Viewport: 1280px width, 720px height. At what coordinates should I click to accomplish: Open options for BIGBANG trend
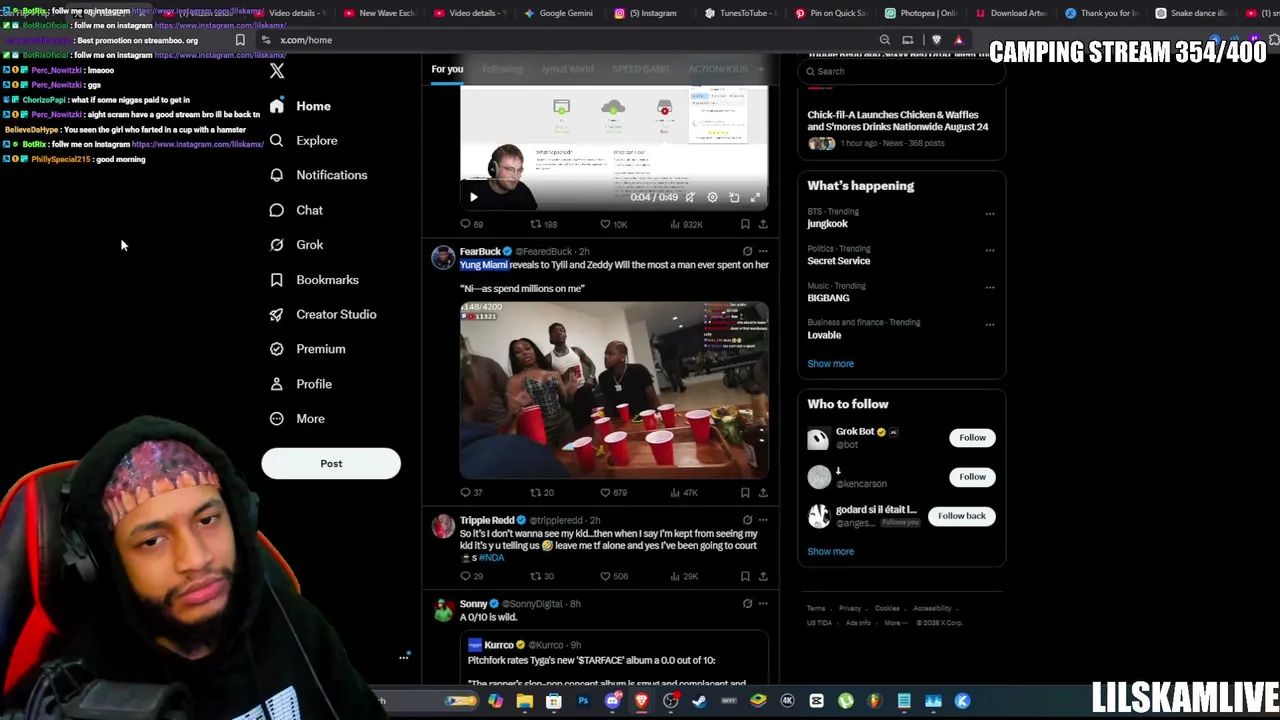990,287
